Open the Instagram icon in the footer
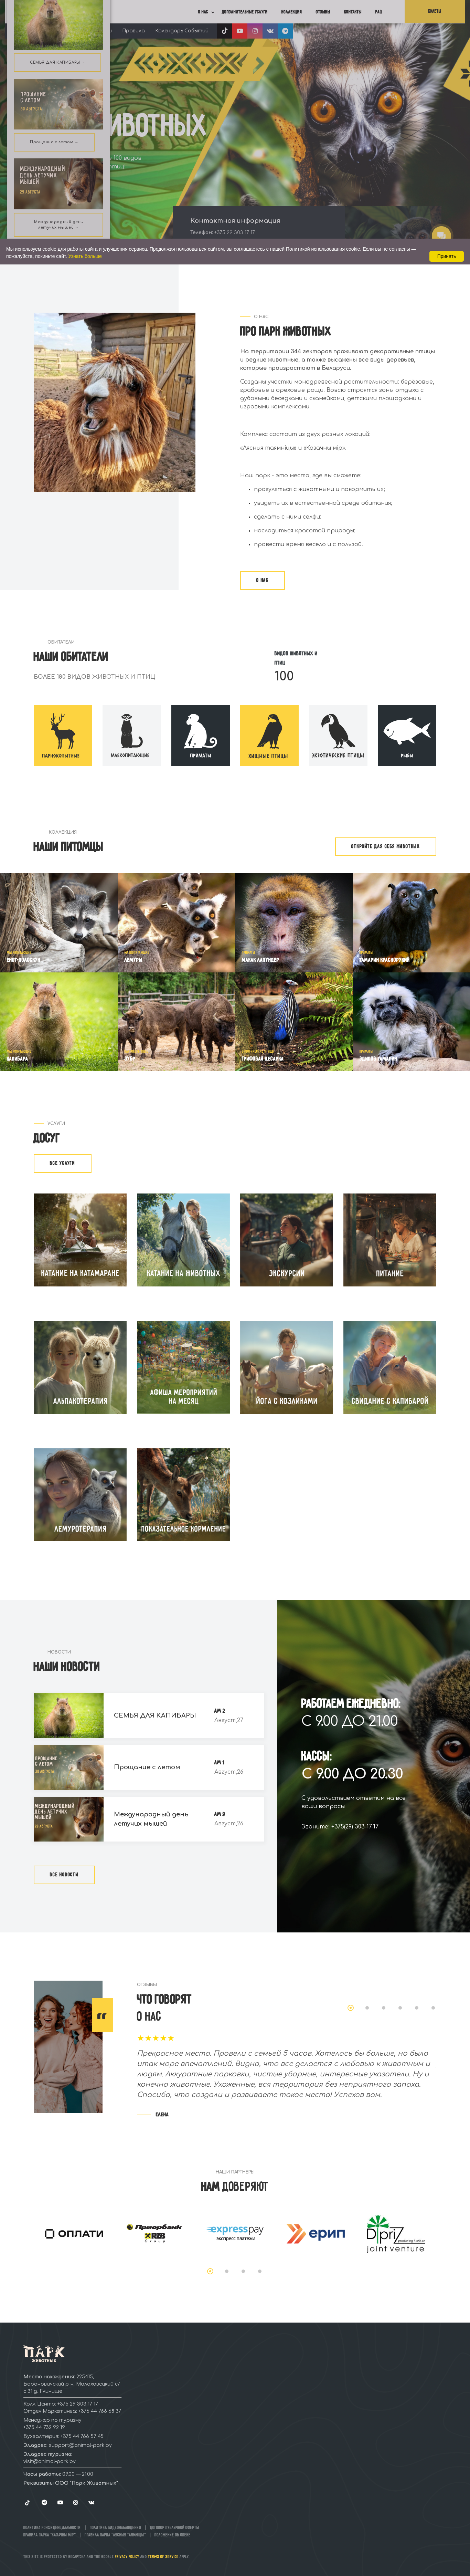Screen dimensions: 470x2576 coord(75,2502)
